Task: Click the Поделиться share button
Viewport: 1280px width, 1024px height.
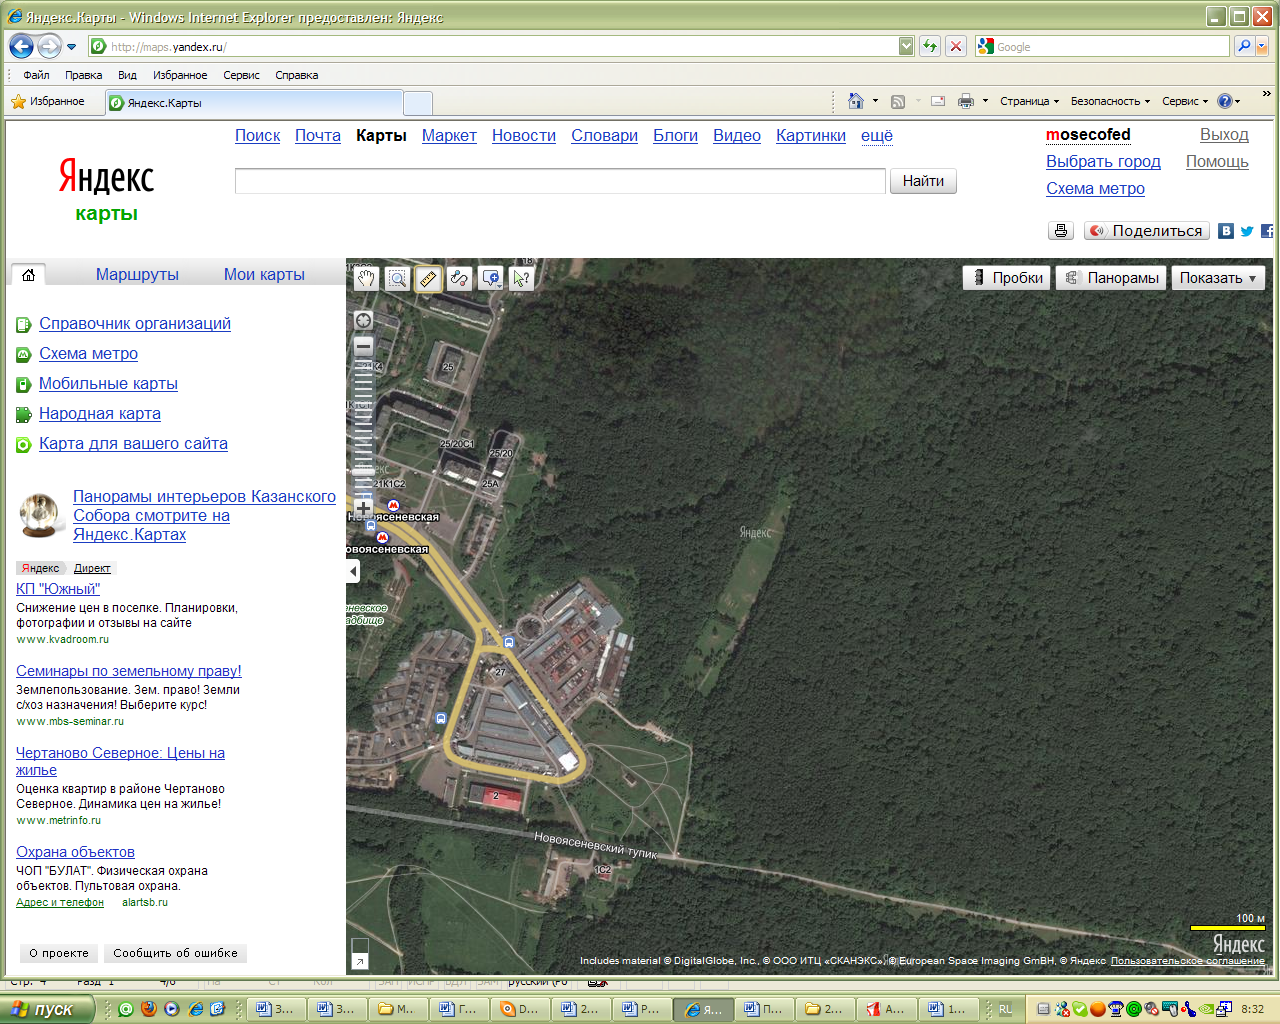Action: [1147, 231]
